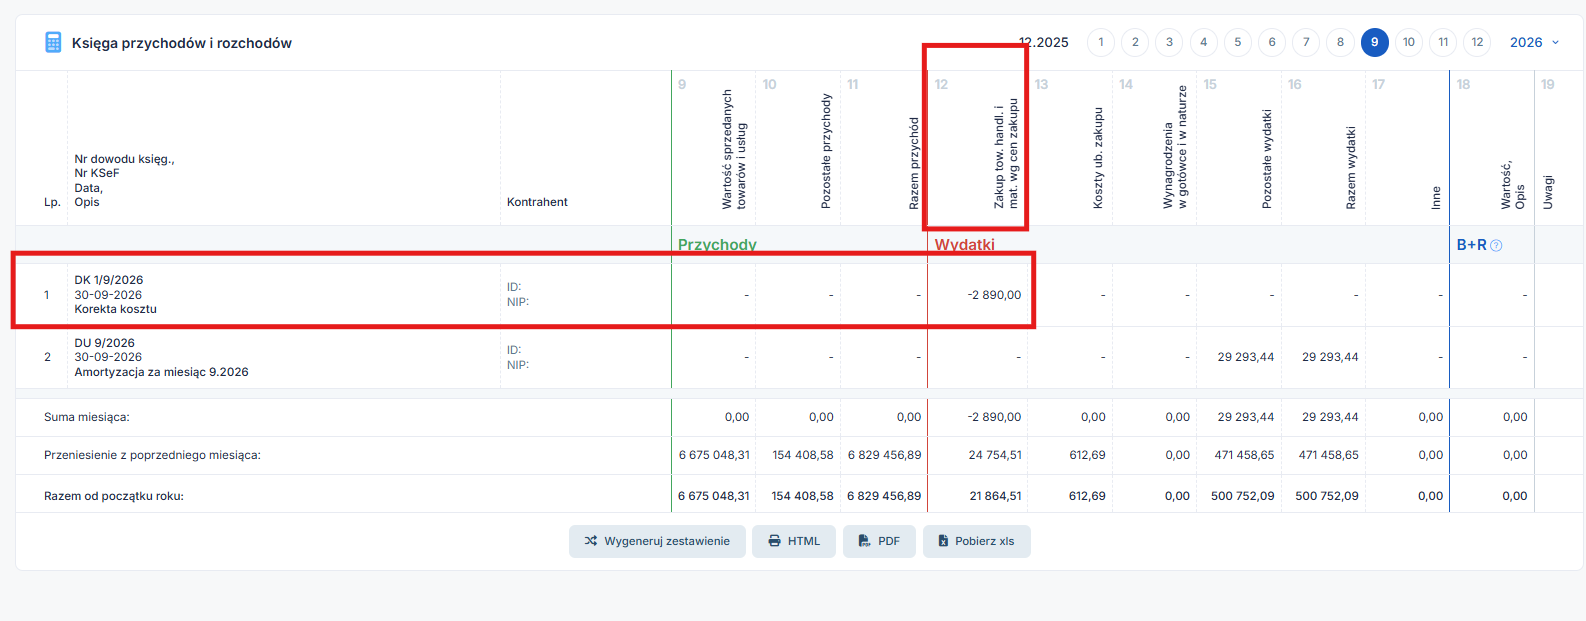Select the active month 9 circle
Screen dimensions: 1586x621
[1375, 42]
